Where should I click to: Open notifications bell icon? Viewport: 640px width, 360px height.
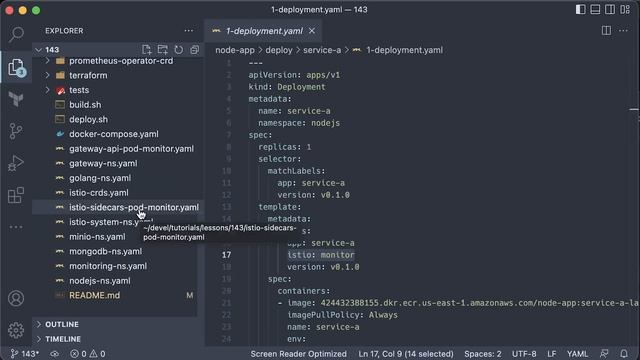point(624,353)
